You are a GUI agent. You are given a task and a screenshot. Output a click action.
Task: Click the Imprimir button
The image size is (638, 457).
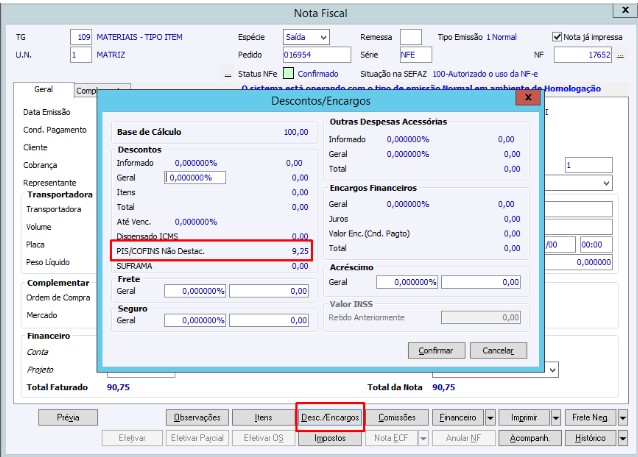pyautogui.click(x=524, y=418)
